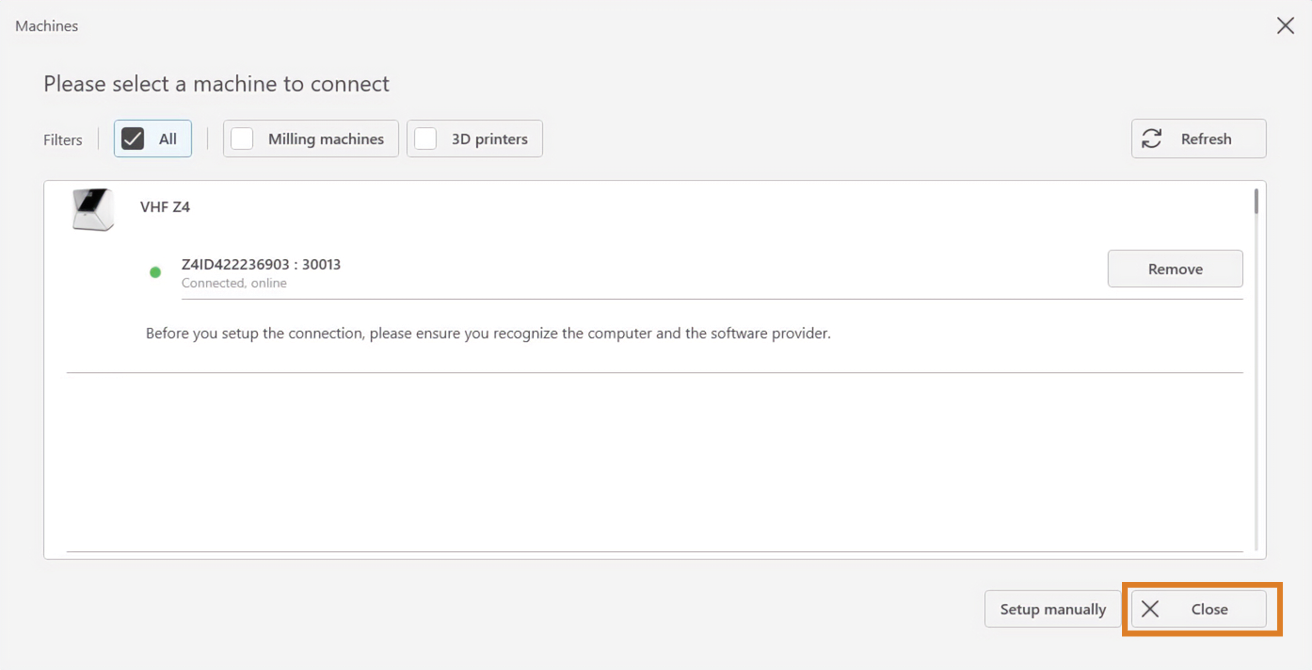Select the Z4ID422236903 : 30013 entry
This screenshot has width=1312, height=670.
click(261, 264)
